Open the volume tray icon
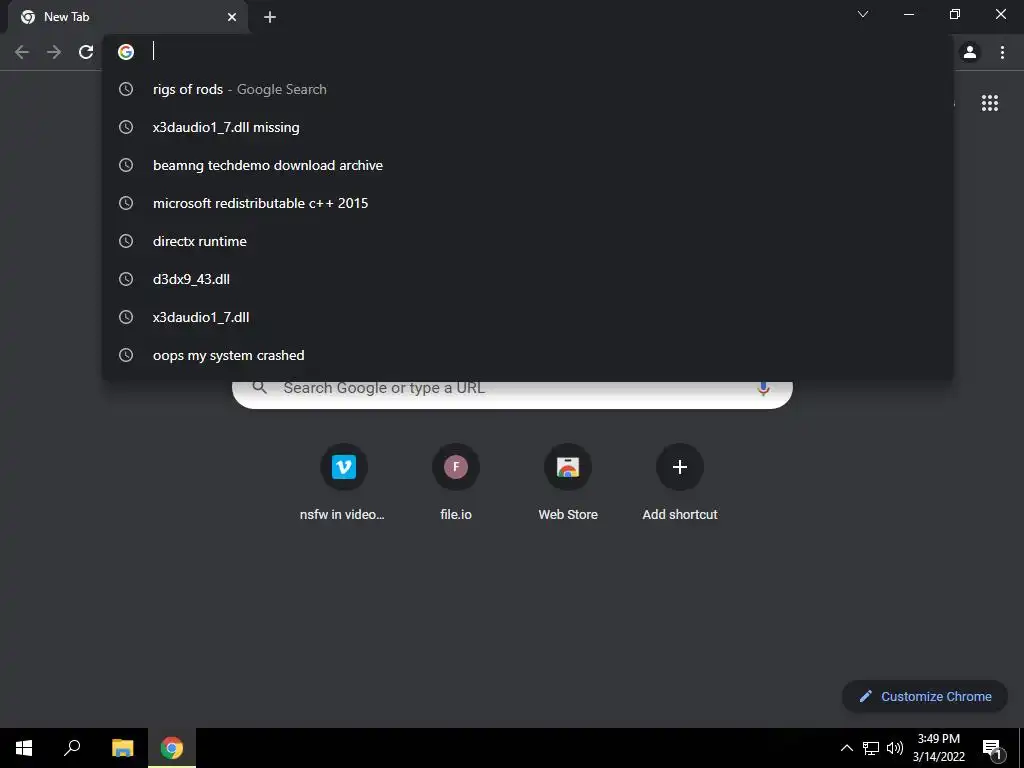This screenshot has width=1024, height=768. tap(895, 748)
